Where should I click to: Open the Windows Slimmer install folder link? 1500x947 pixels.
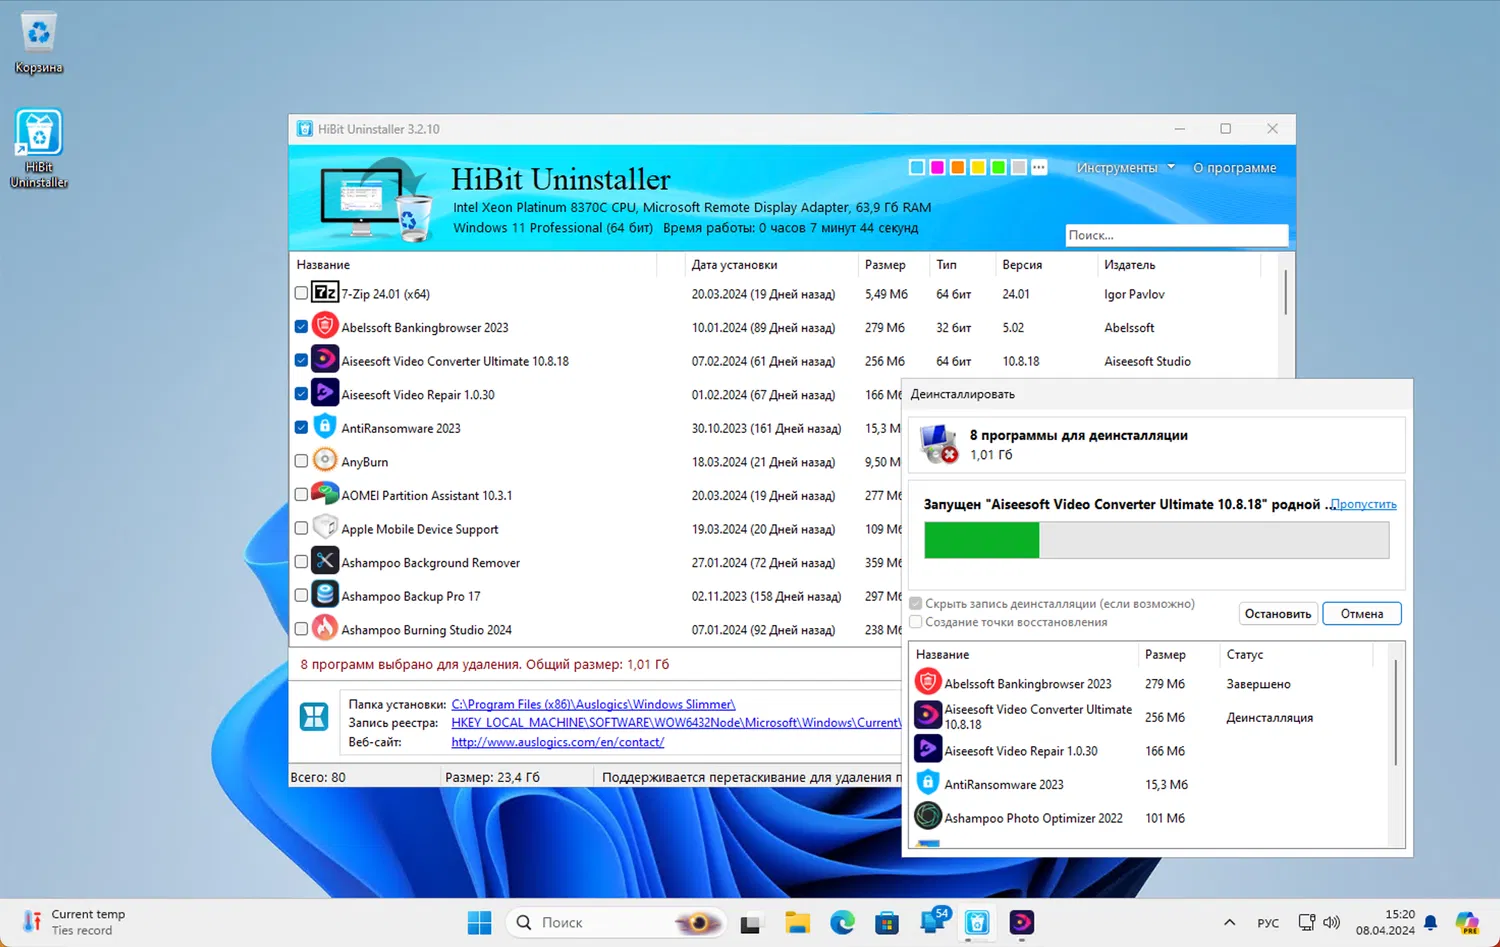(x=593, y=704)
